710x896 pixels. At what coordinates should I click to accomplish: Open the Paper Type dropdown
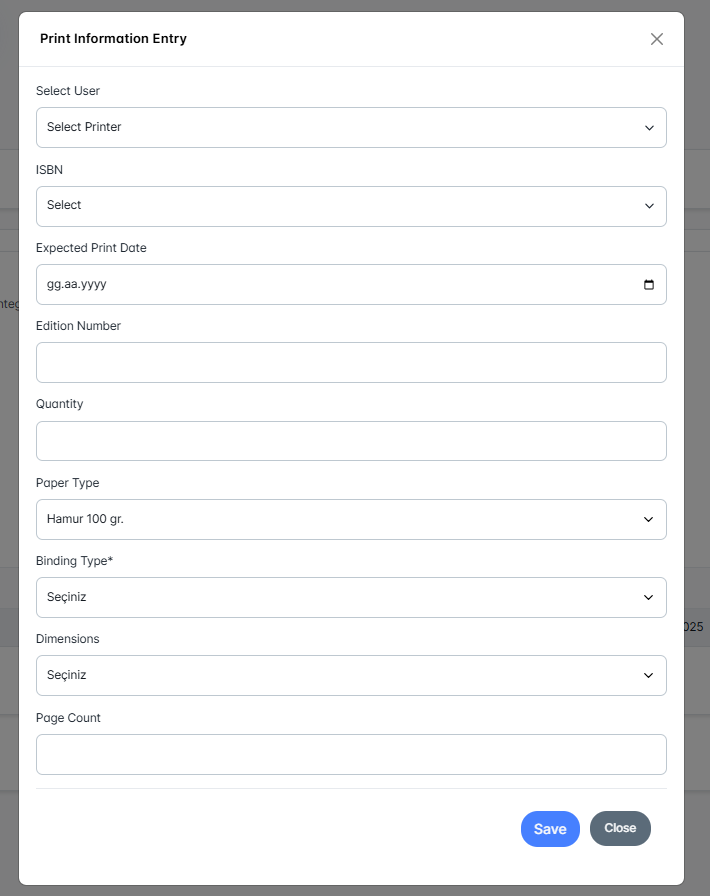tap(350, 520)
